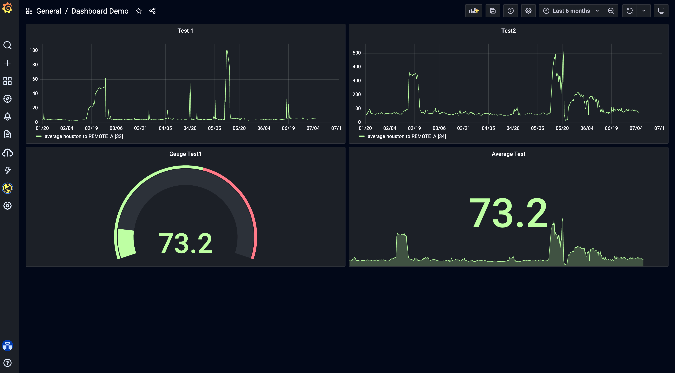
Task: Cycle view mode with the monitor icon
Action: click(x=661, y=11)
